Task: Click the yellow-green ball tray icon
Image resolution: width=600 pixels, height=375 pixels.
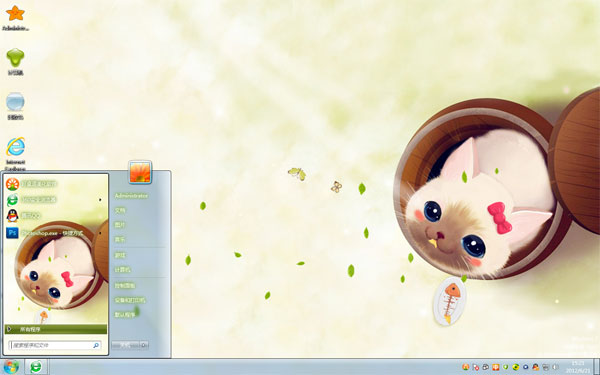Action: pyautogui.click(x=515, y=367)
